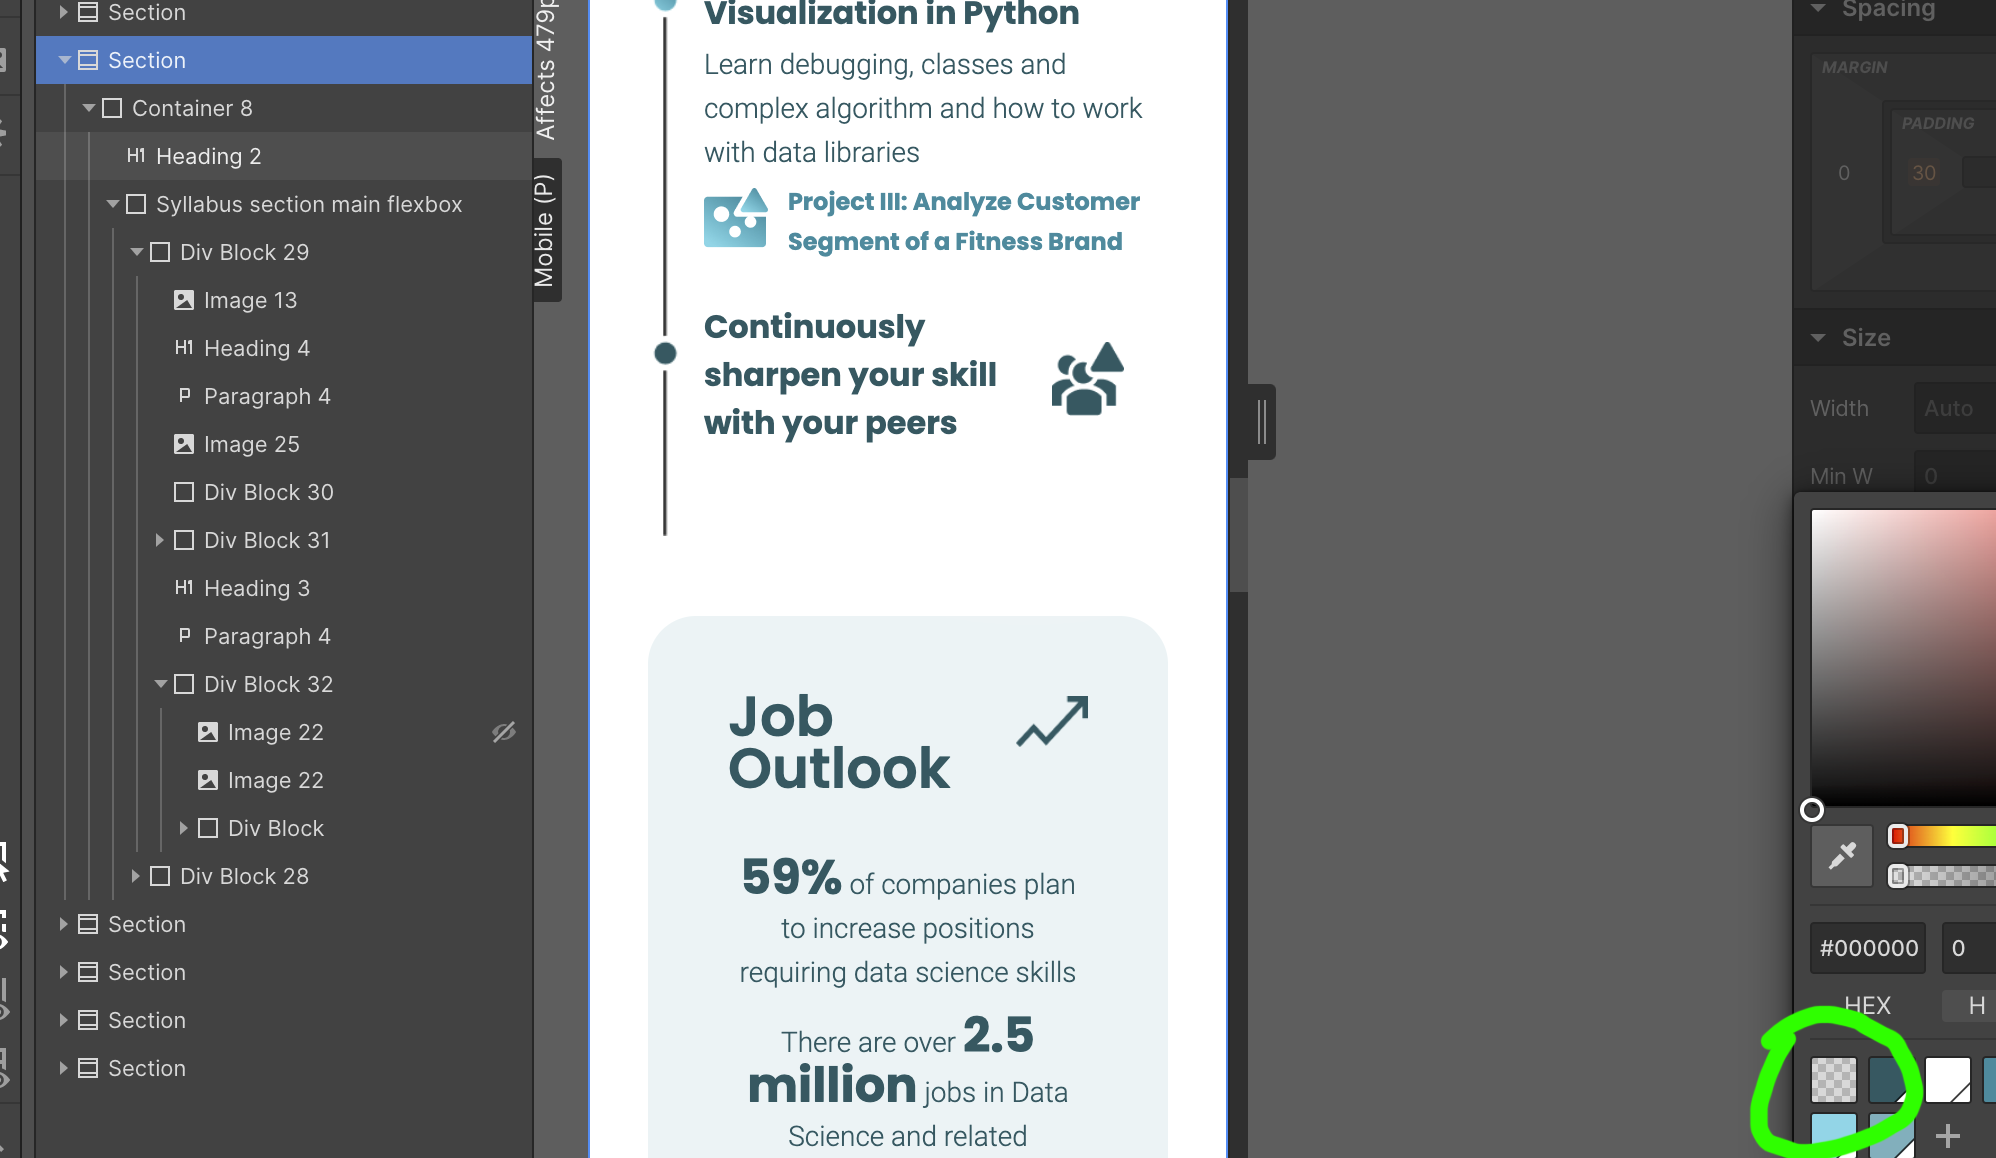Click Paragraph 4 icon below Heading 4
Screen dimensions: 1996x1158
coord(184,396)
